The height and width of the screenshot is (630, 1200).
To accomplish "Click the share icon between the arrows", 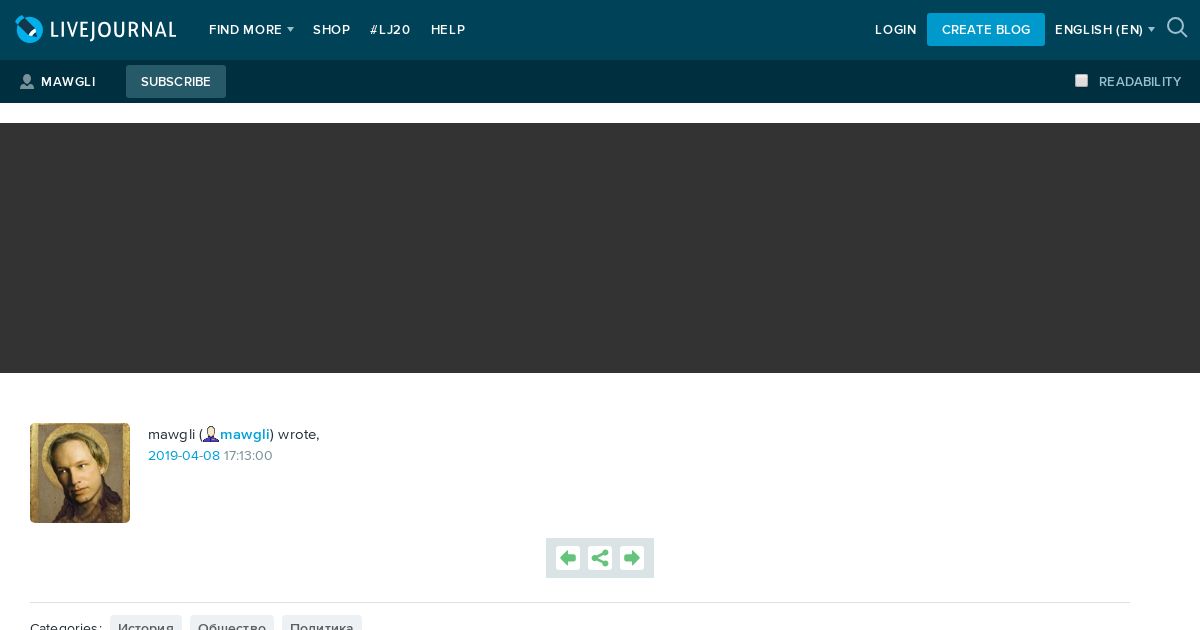I will pos(600,558).
